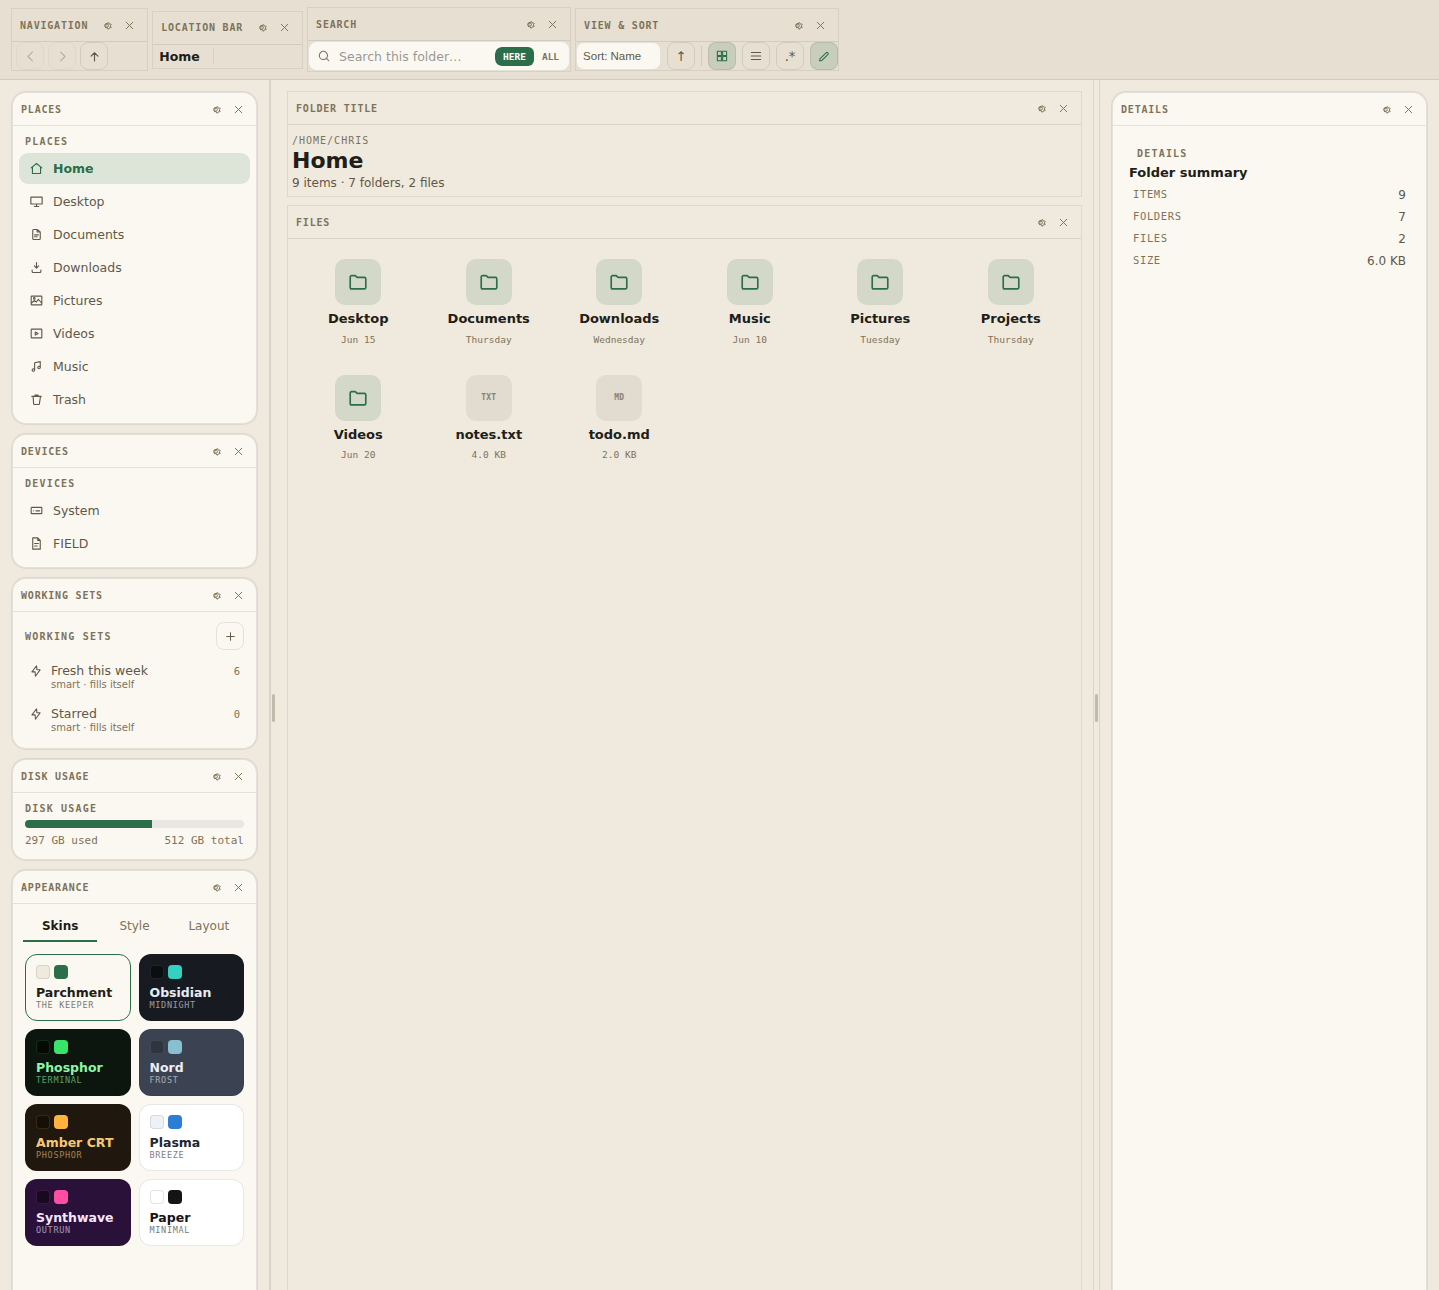Select the Documents folder in Files

(x=489, y=302)
